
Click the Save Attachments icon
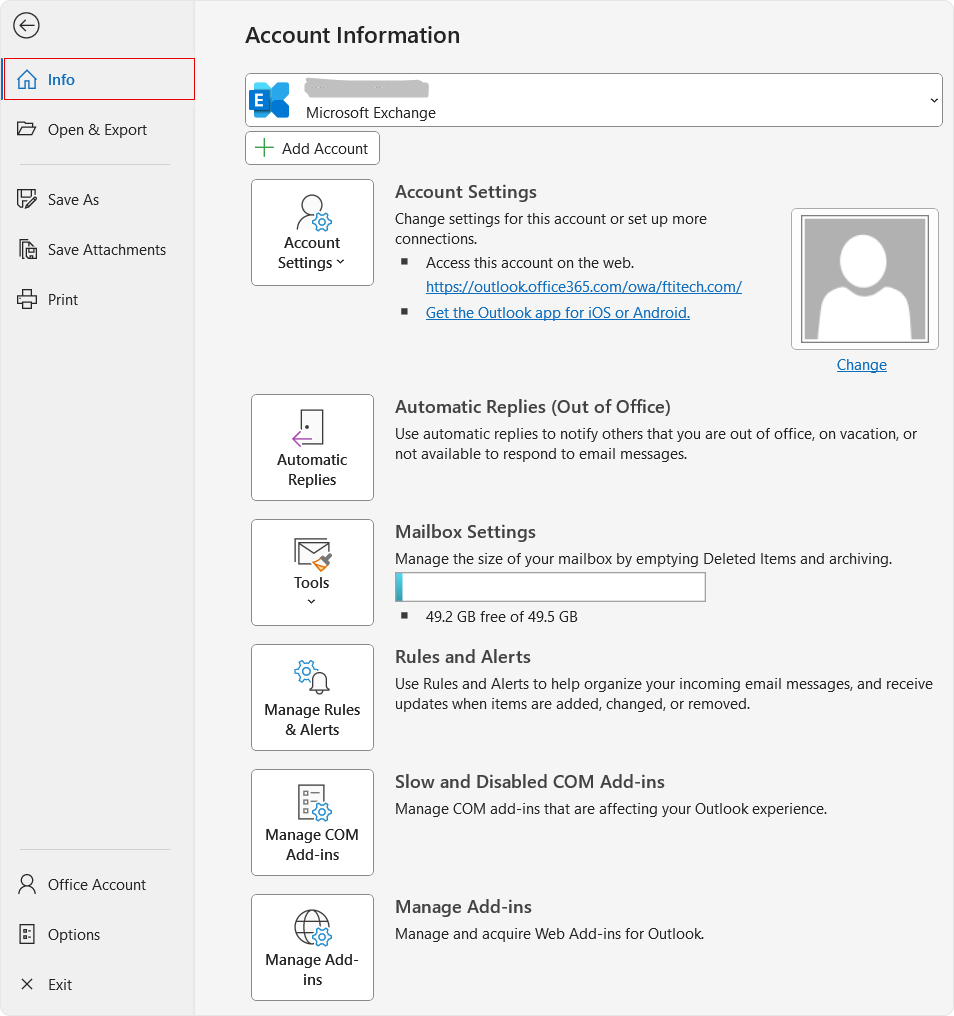coord(27,249)
